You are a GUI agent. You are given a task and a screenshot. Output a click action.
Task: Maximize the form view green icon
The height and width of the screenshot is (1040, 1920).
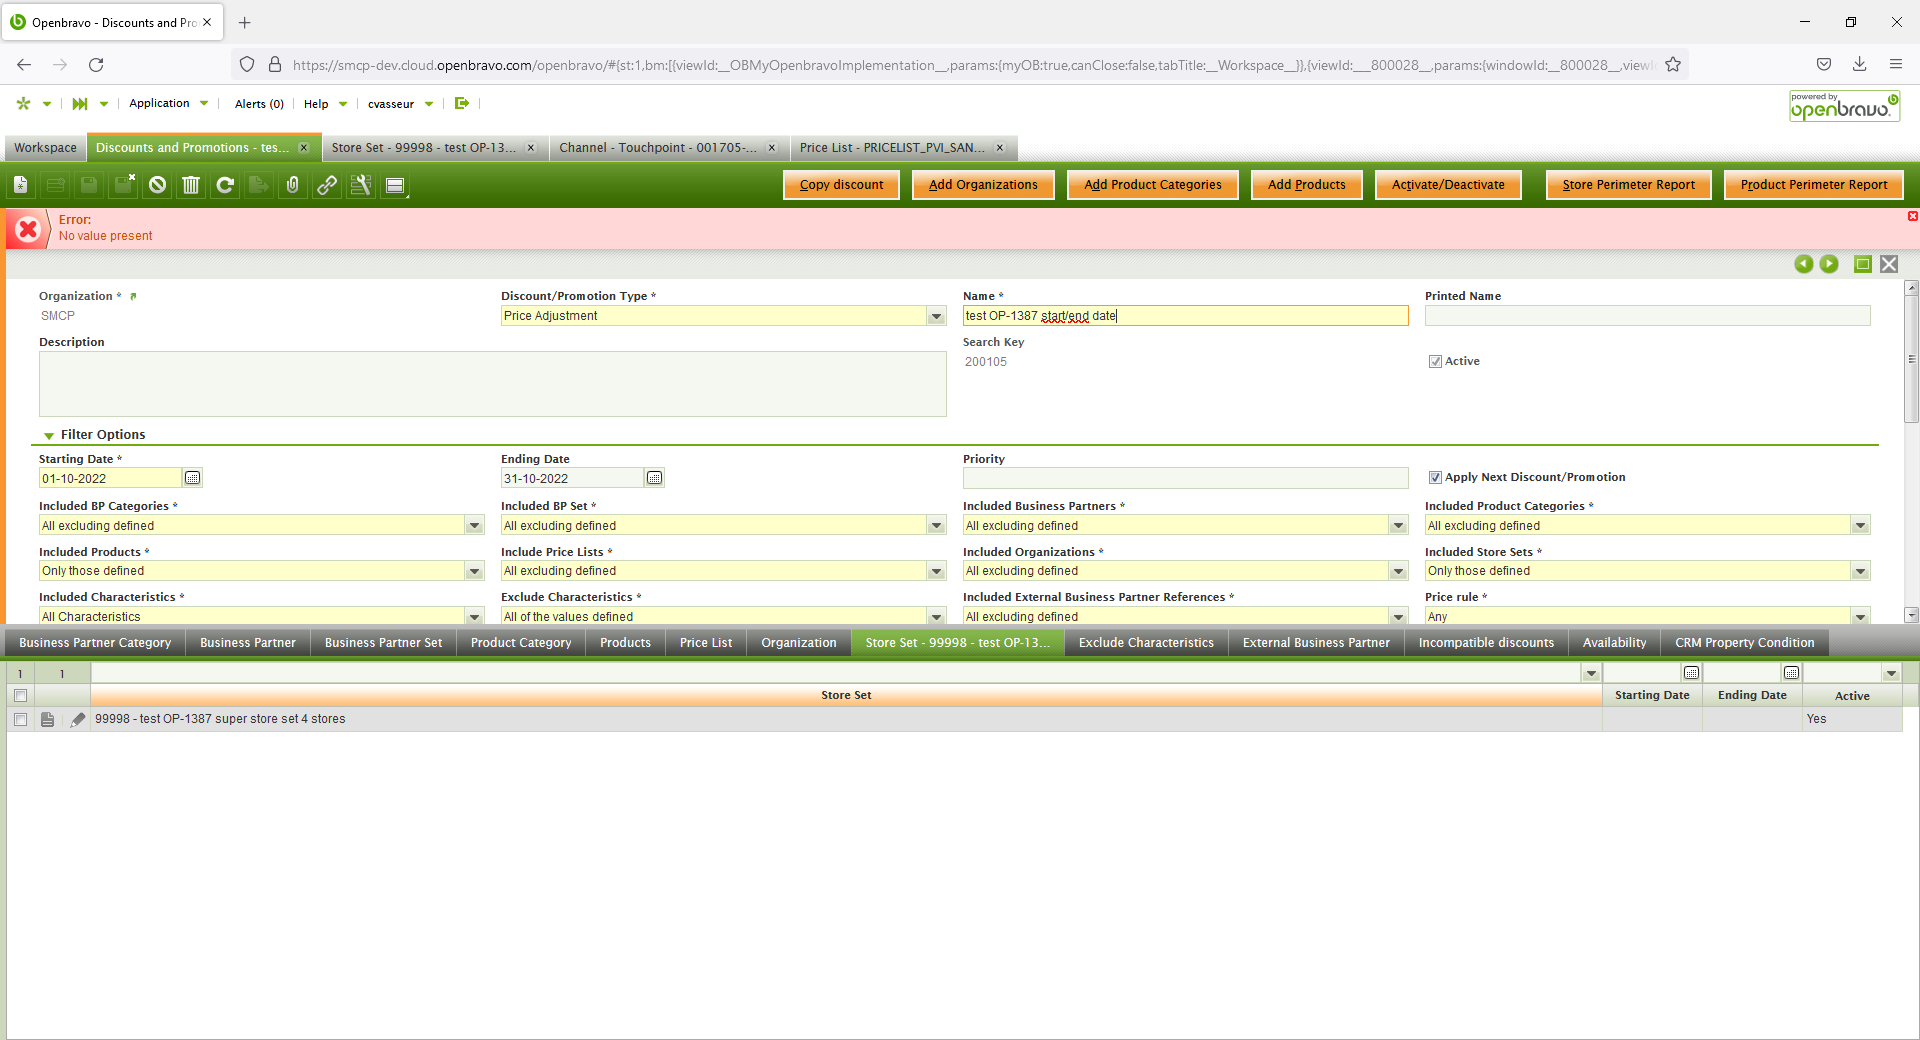(x=1863, y=264)
